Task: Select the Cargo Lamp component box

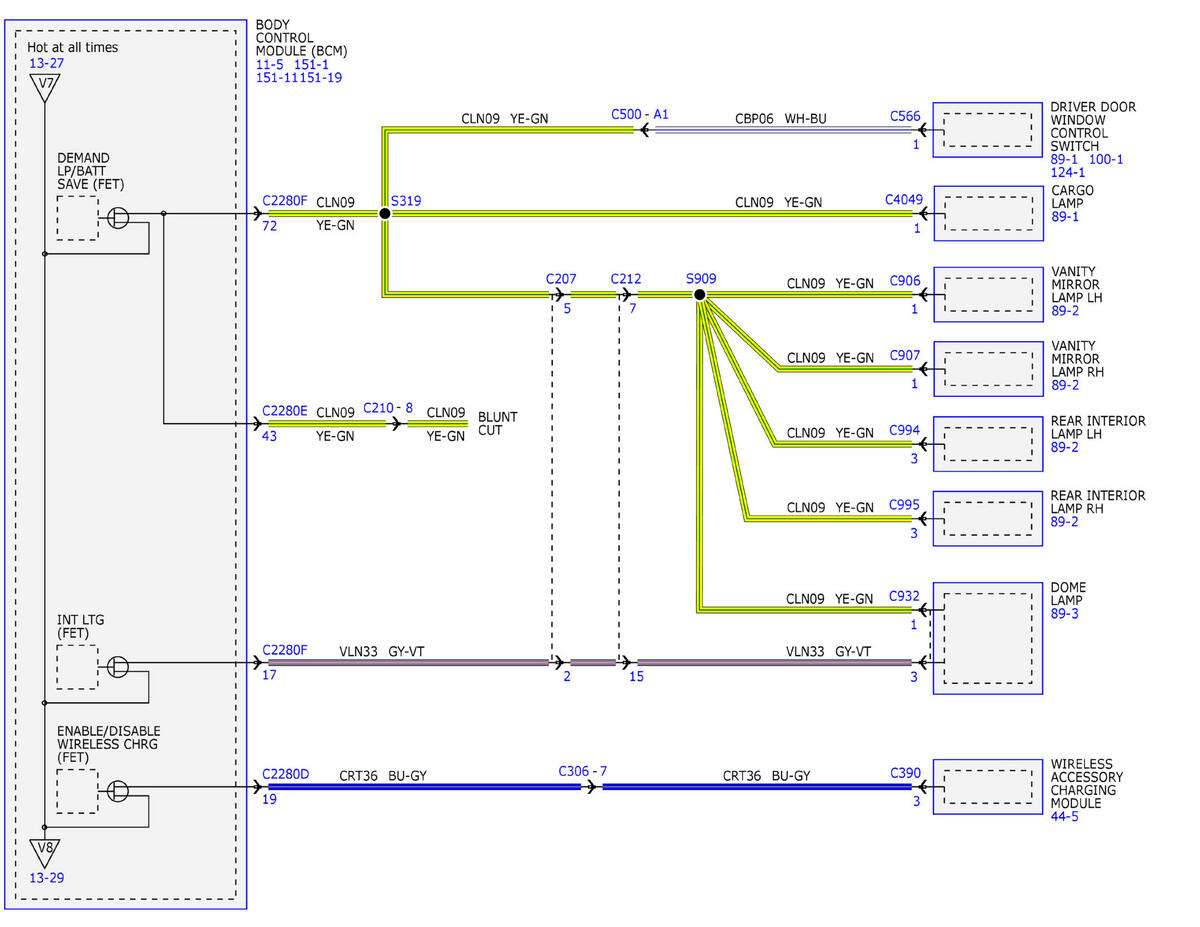Action: [988, 213]
